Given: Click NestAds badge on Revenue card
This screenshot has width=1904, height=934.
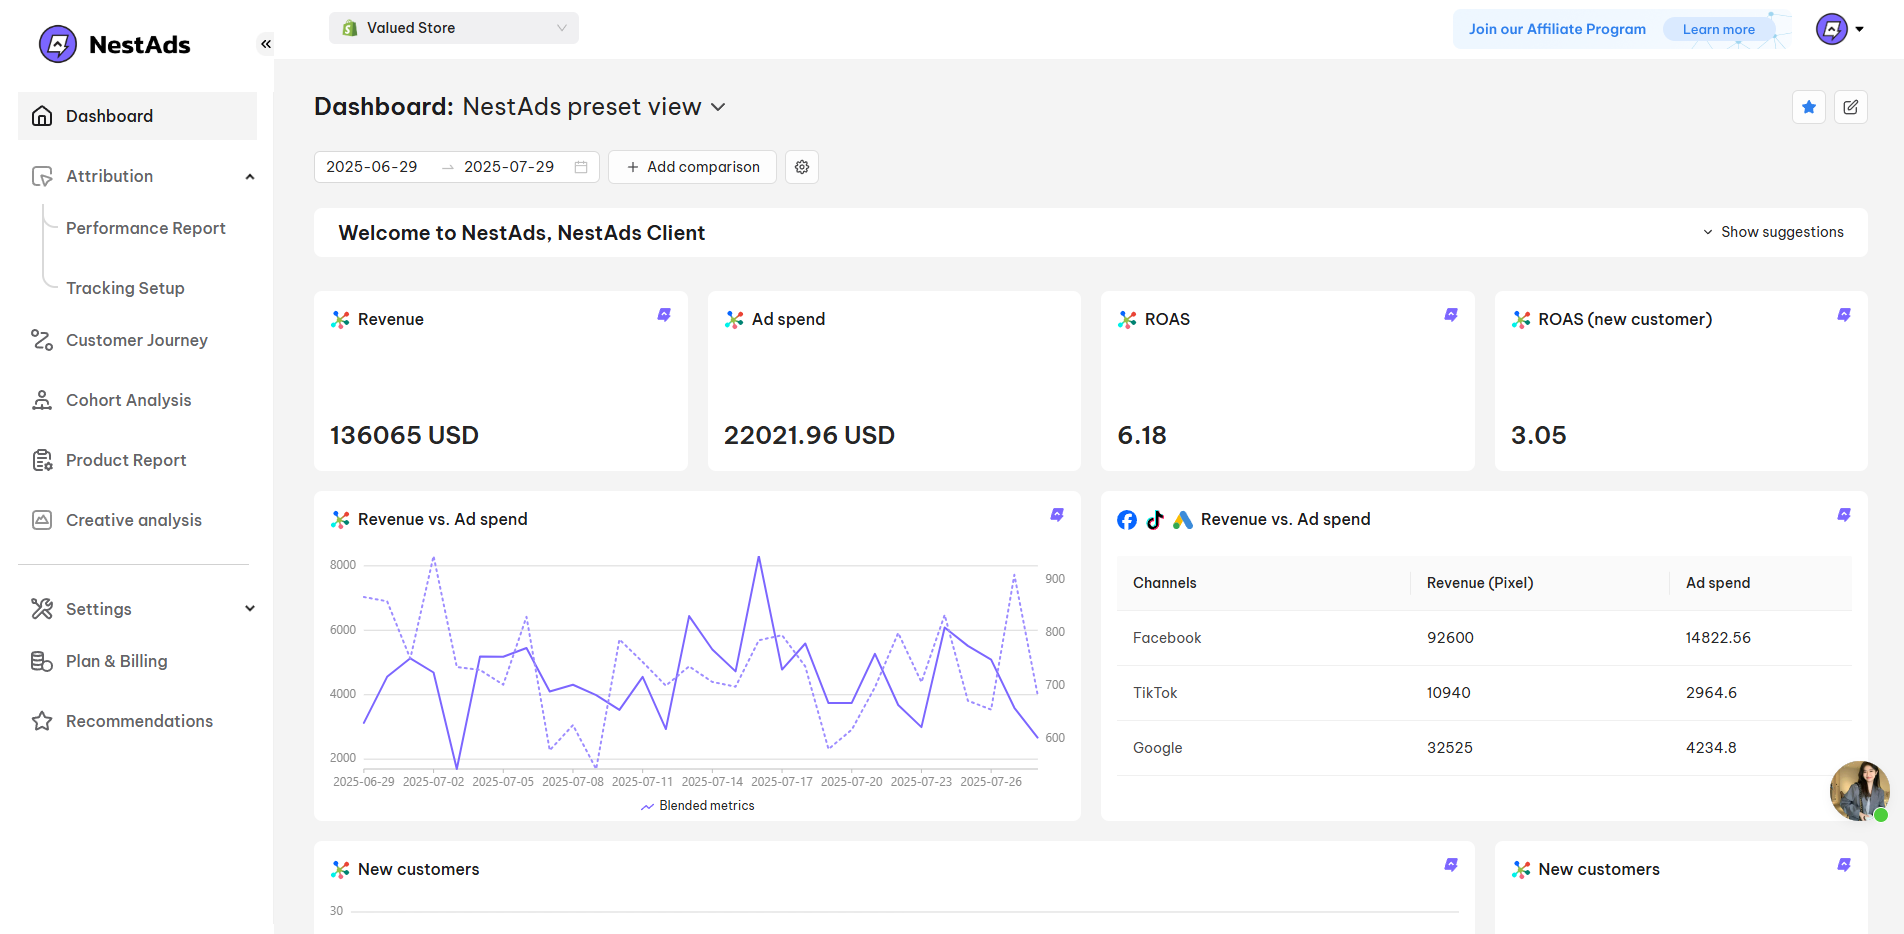Looking at the screenshot, I should pyautogui.click(x=664, y=315).
